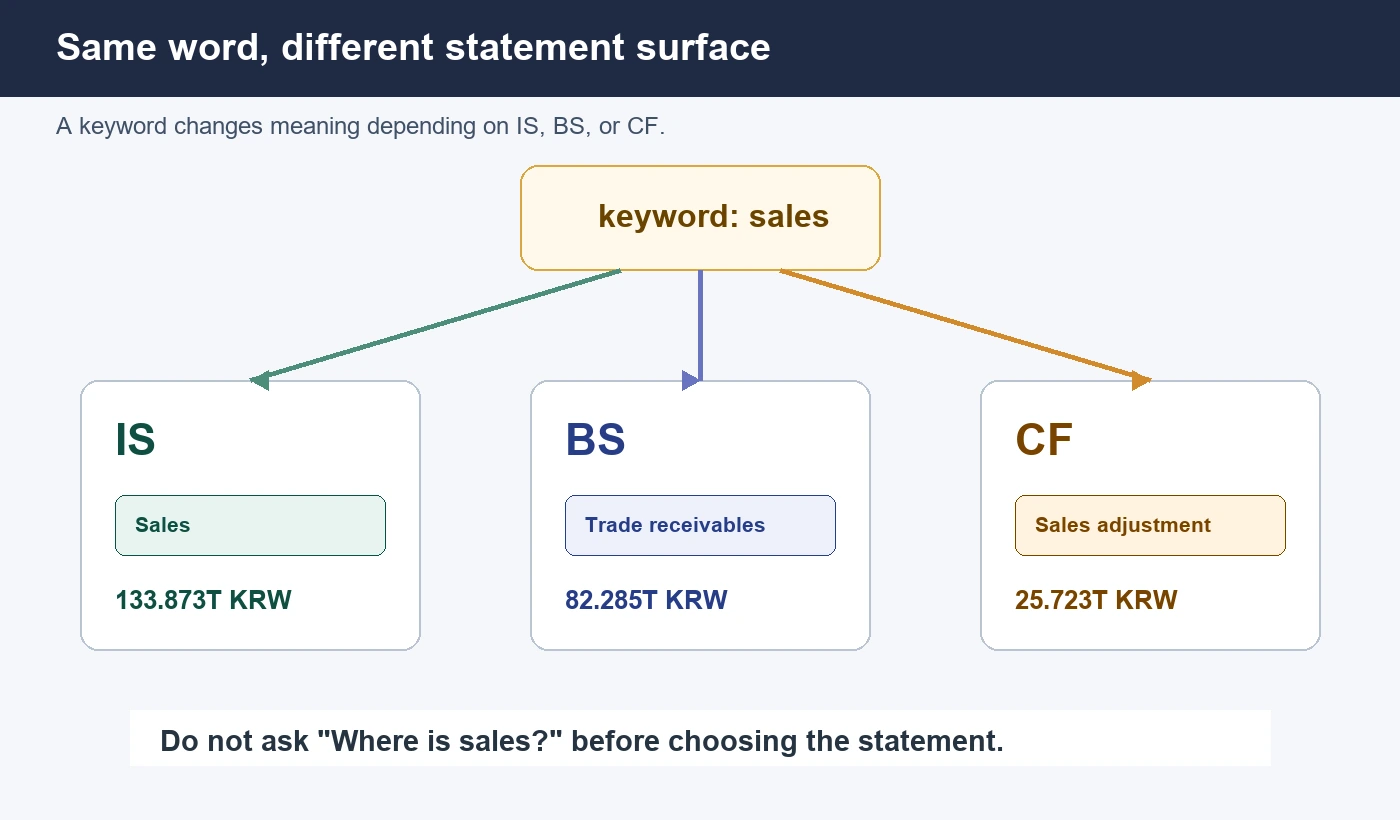
Task: Click the subtitle about keyword changing meaning
Action: [360, 127]
